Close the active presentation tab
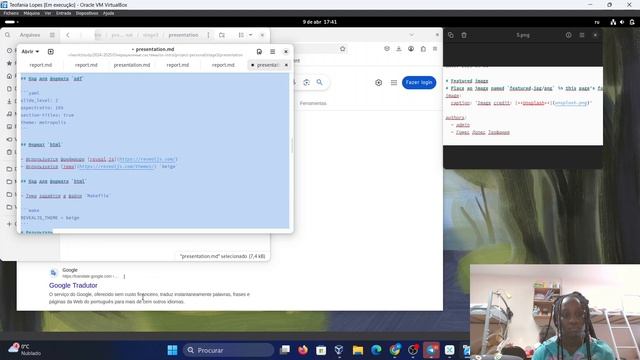This screenshot has width=640, height=360. (x=286, y=65)
